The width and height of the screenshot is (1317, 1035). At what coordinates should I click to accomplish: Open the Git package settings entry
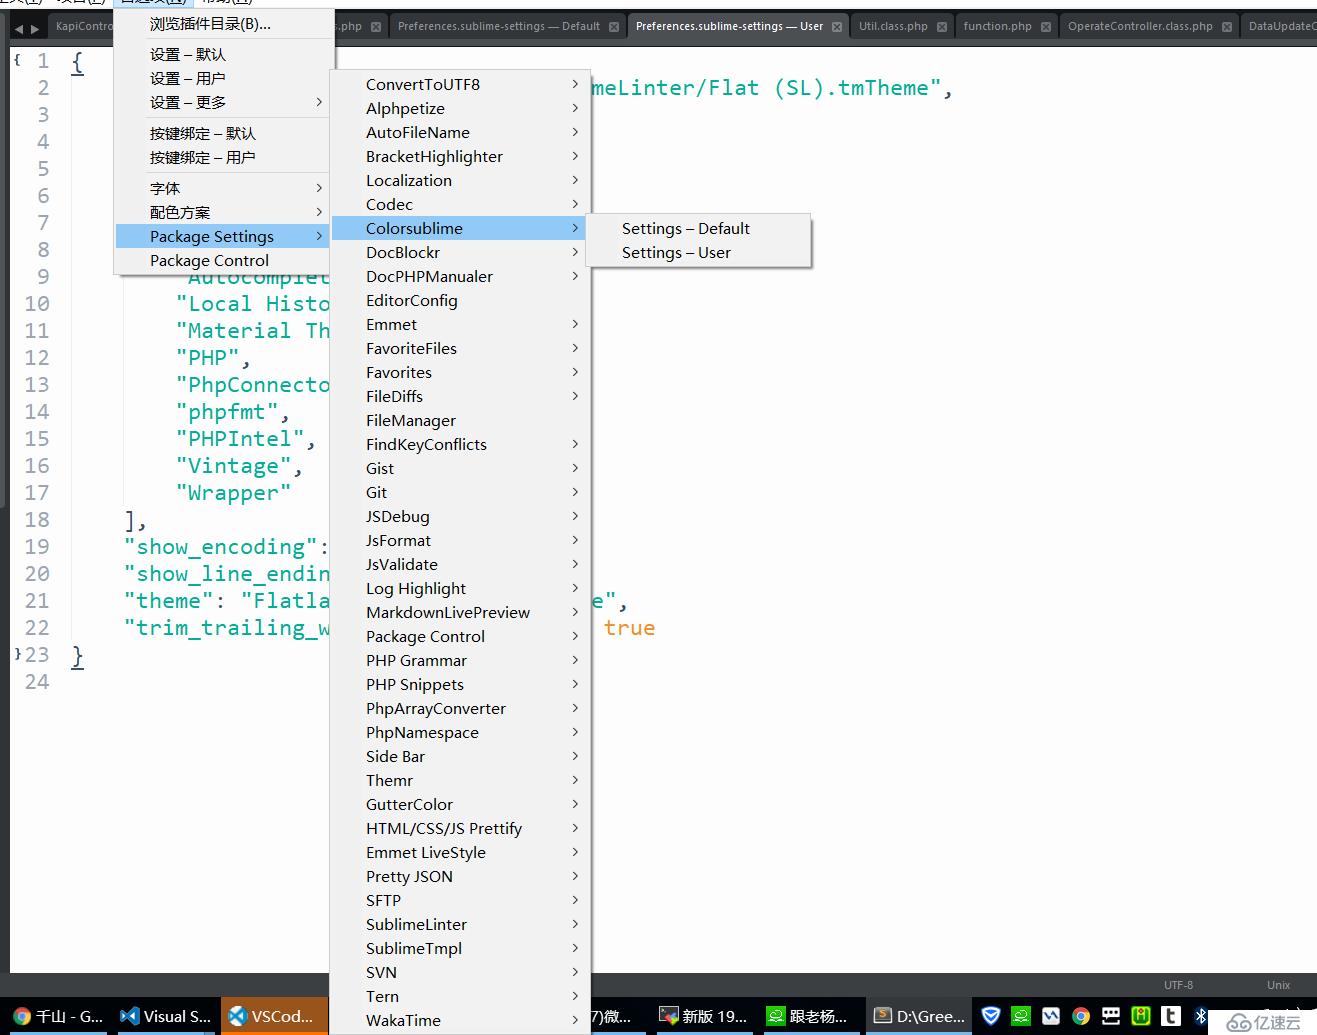click(x=460, y=492)
